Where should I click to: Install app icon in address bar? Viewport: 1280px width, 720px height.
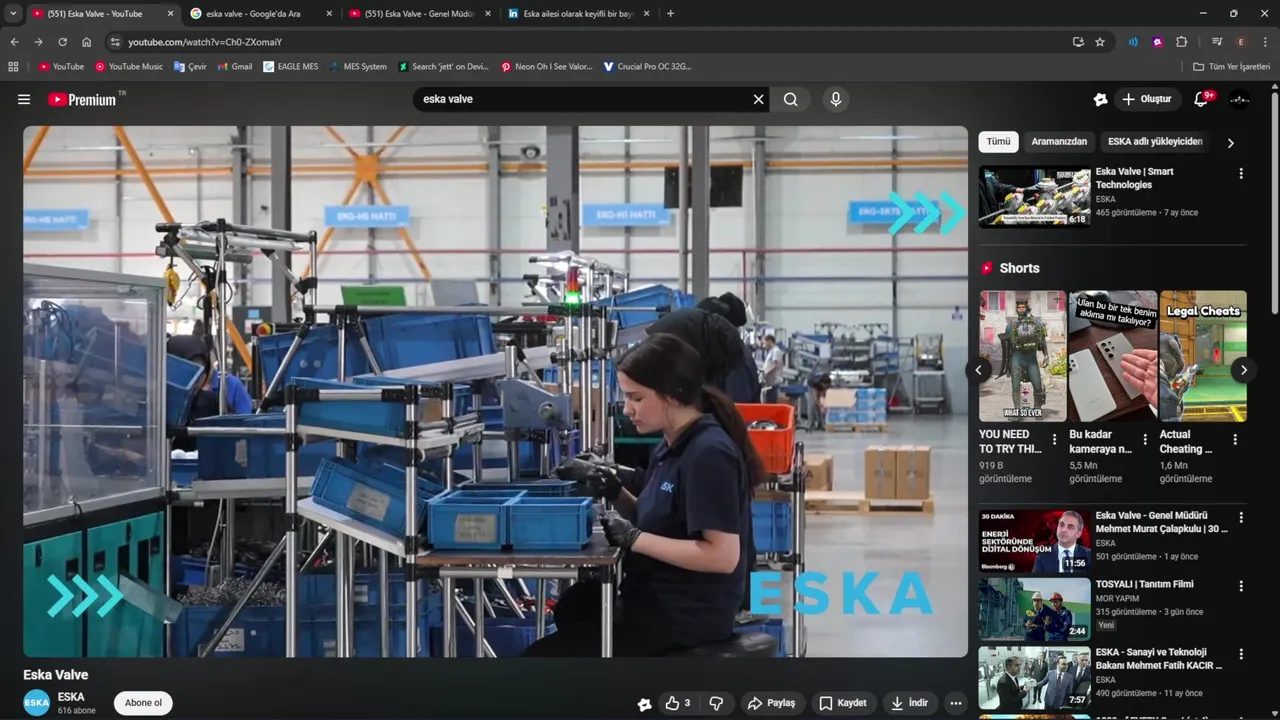(x=1078, y=42)
